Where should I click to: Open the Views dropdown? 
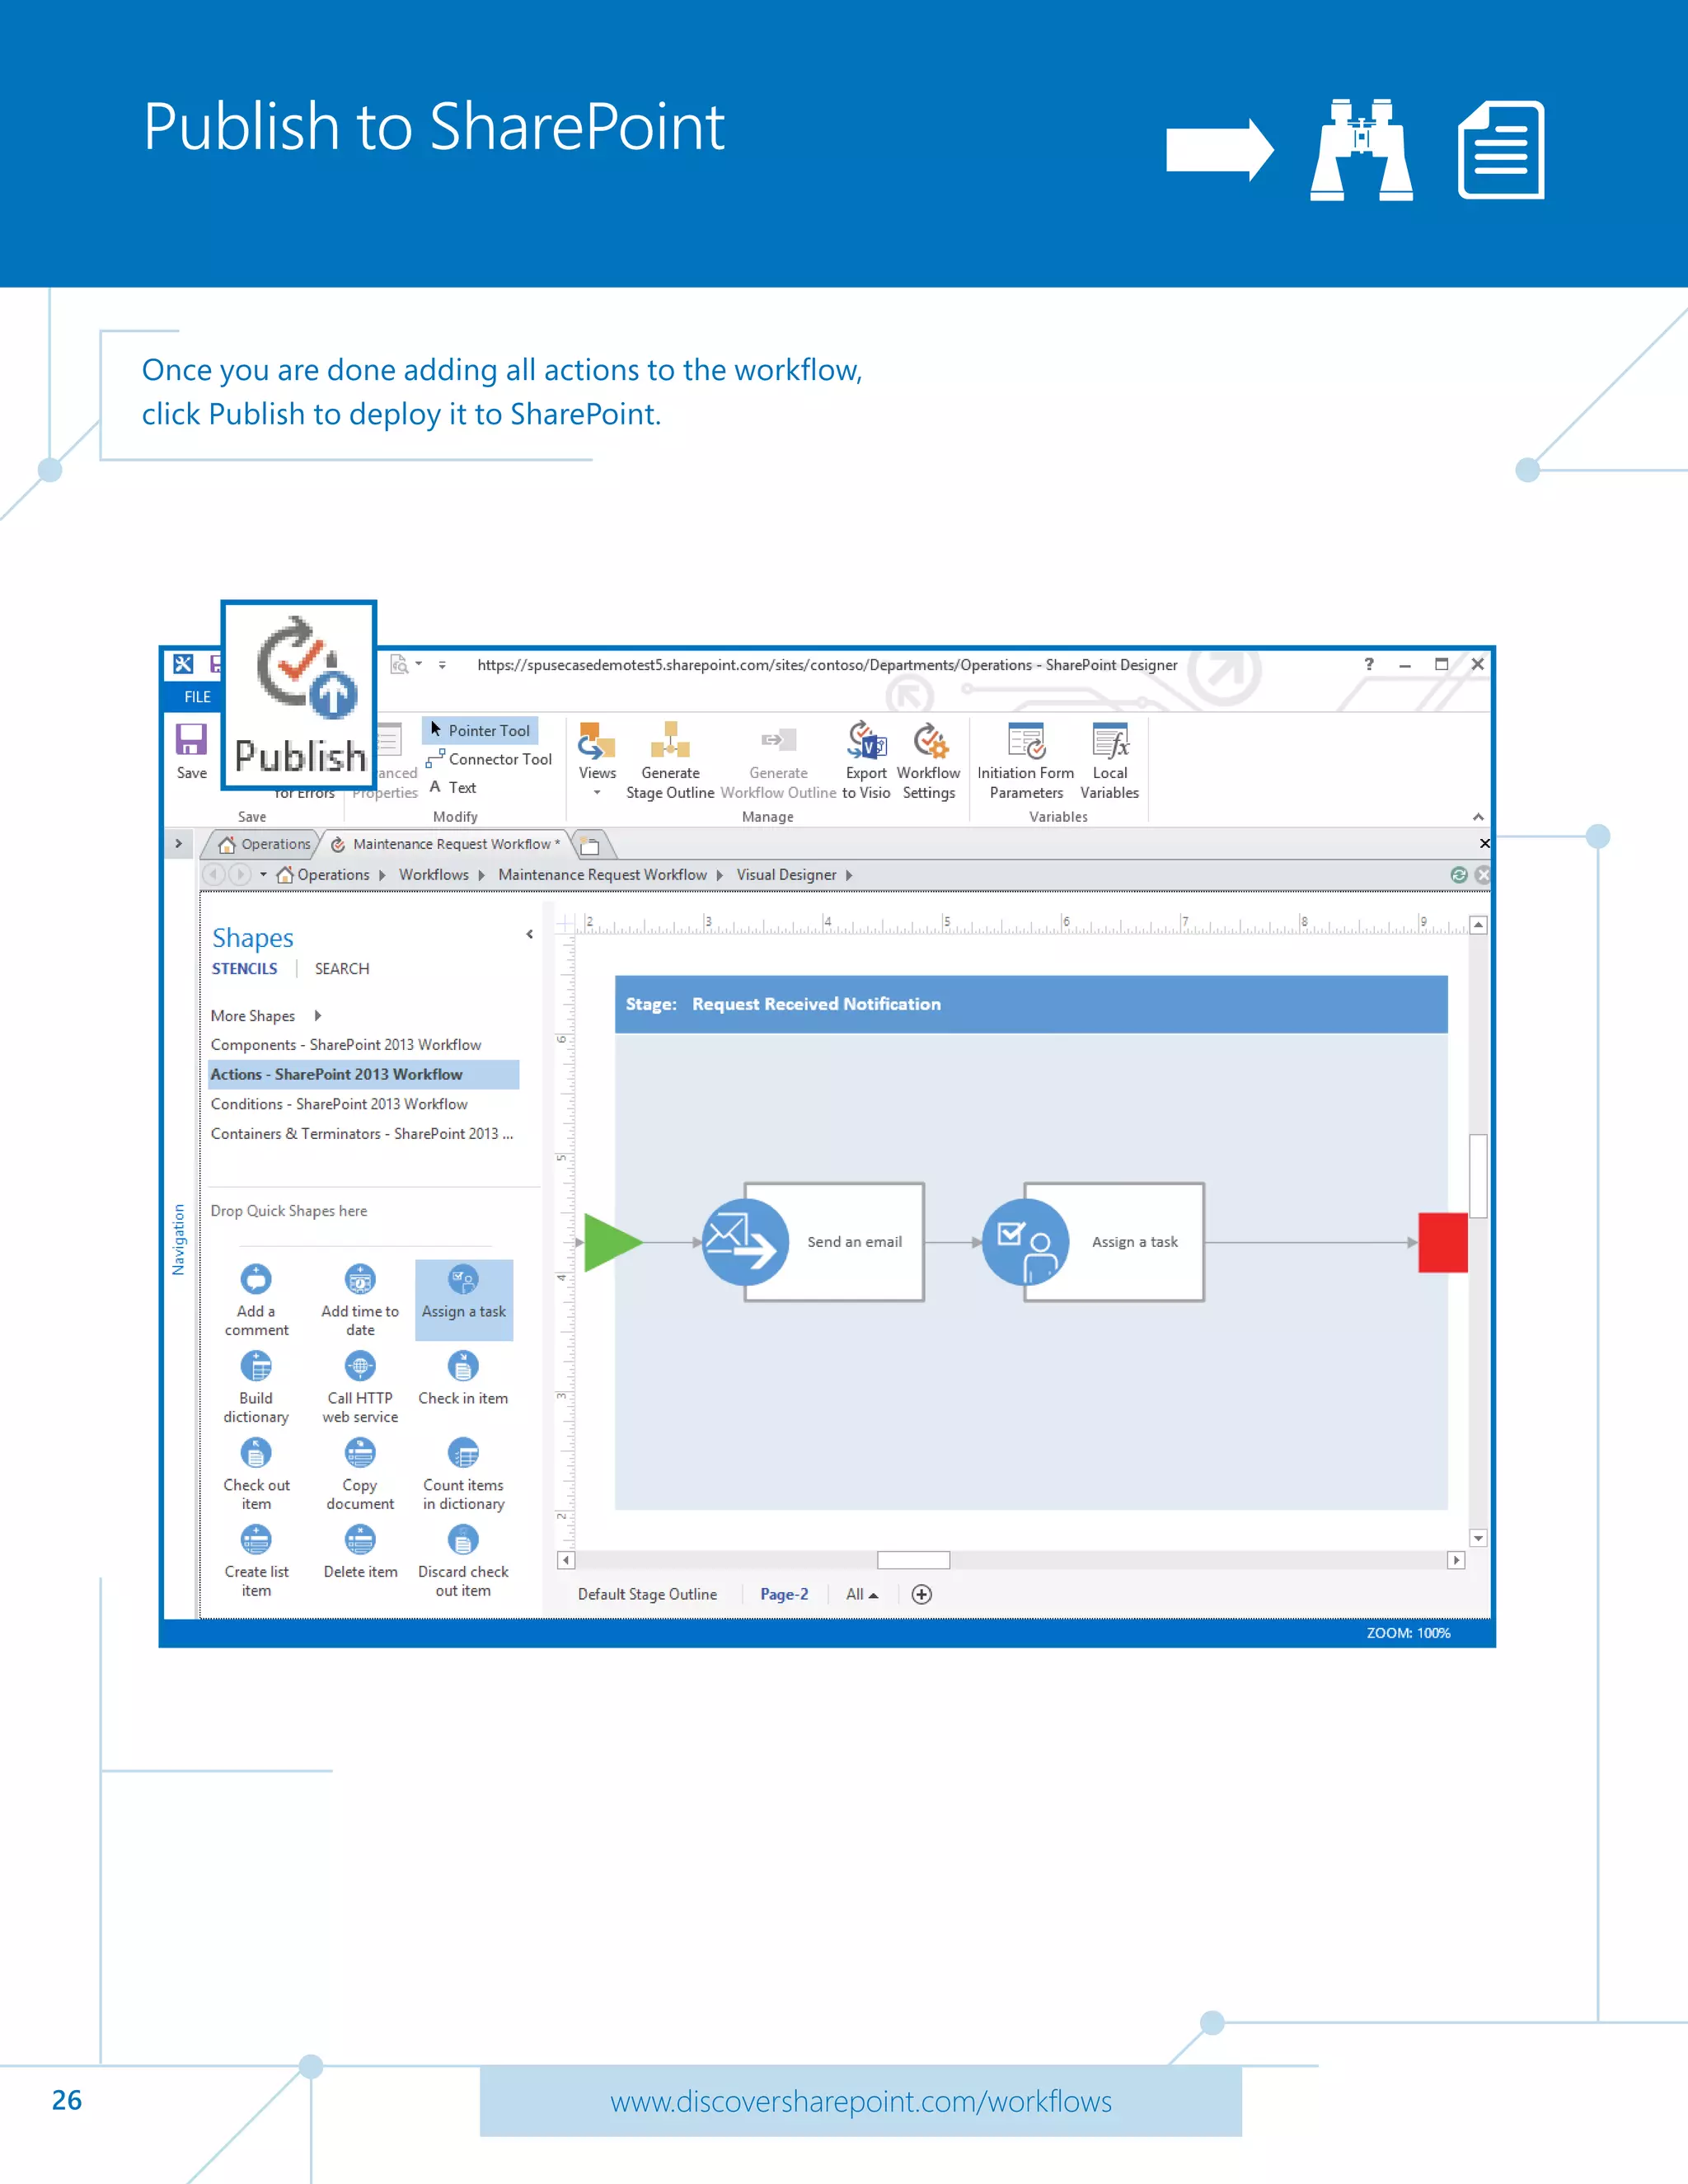point(597,758)
